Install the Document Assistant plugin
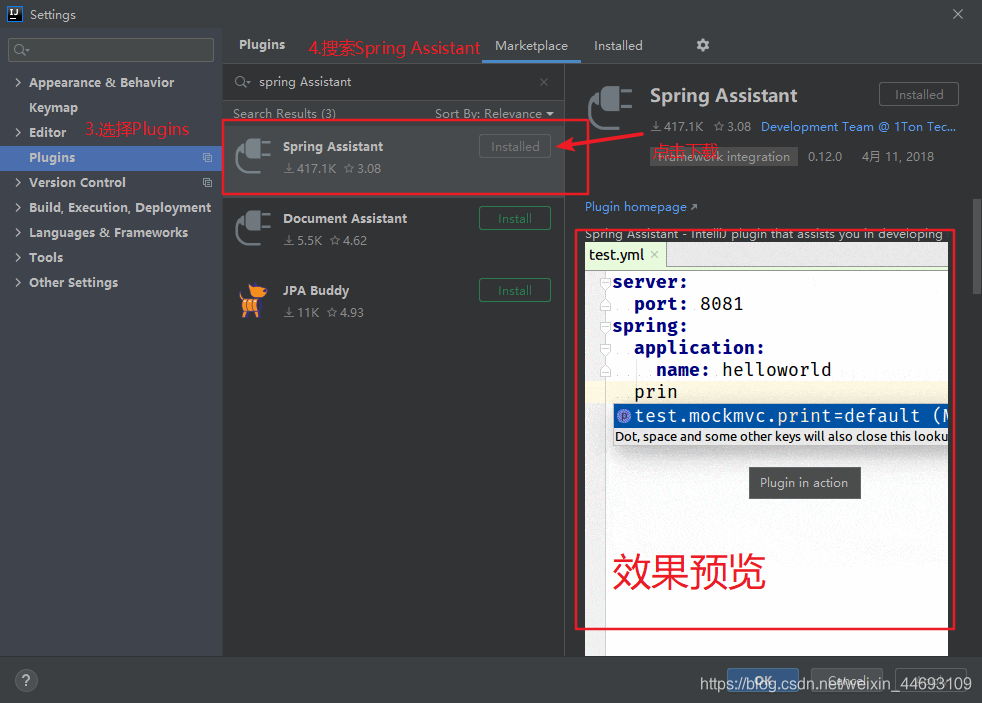This screenshot has height=703, width=982. click(515, 218)
